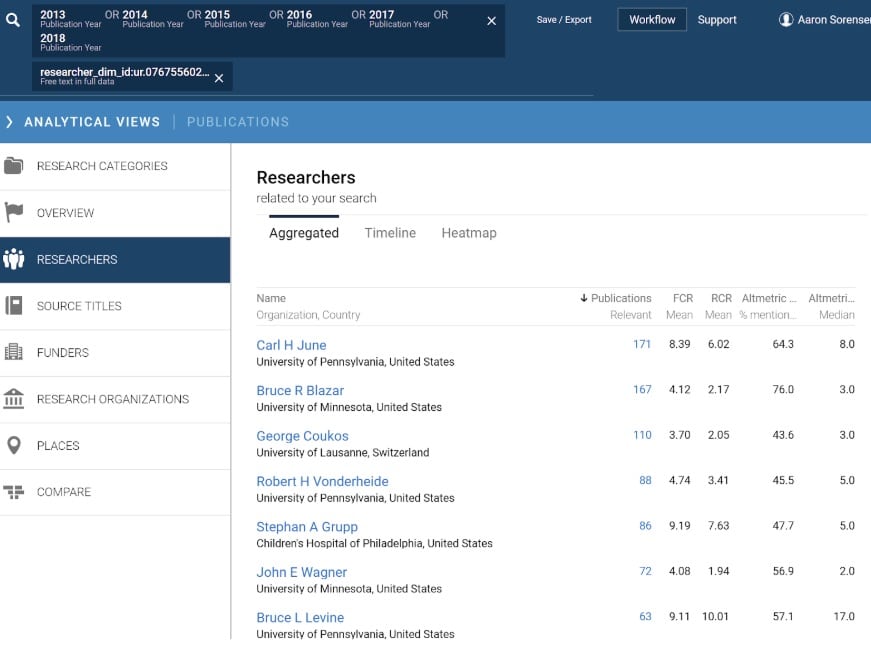Image resolution: width=871 pixels, height=646 pixels.
Task: Click Support in the top bar
Action: pos(717,20)
